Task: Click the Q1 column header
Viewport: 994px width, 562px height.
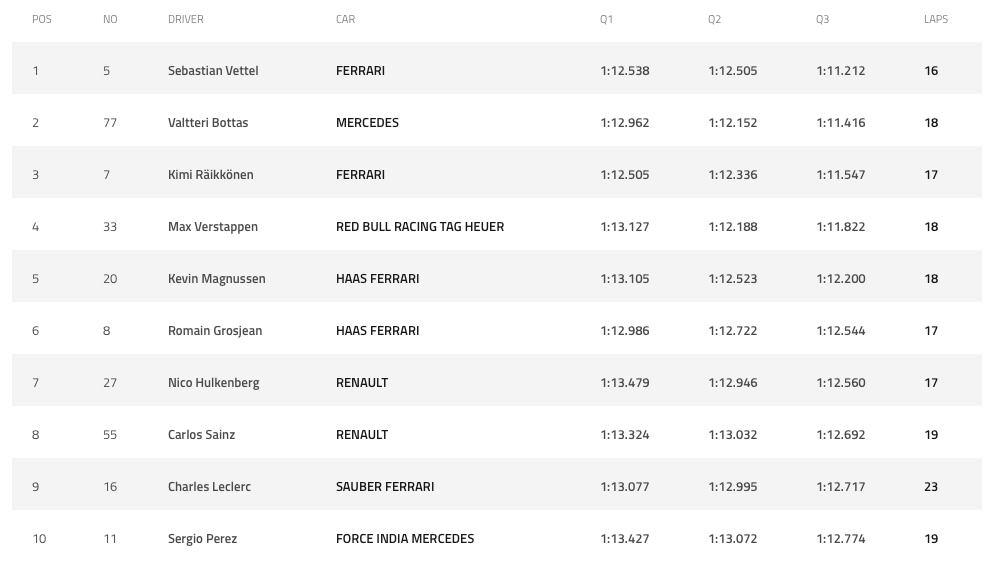Action: [607, 19]
